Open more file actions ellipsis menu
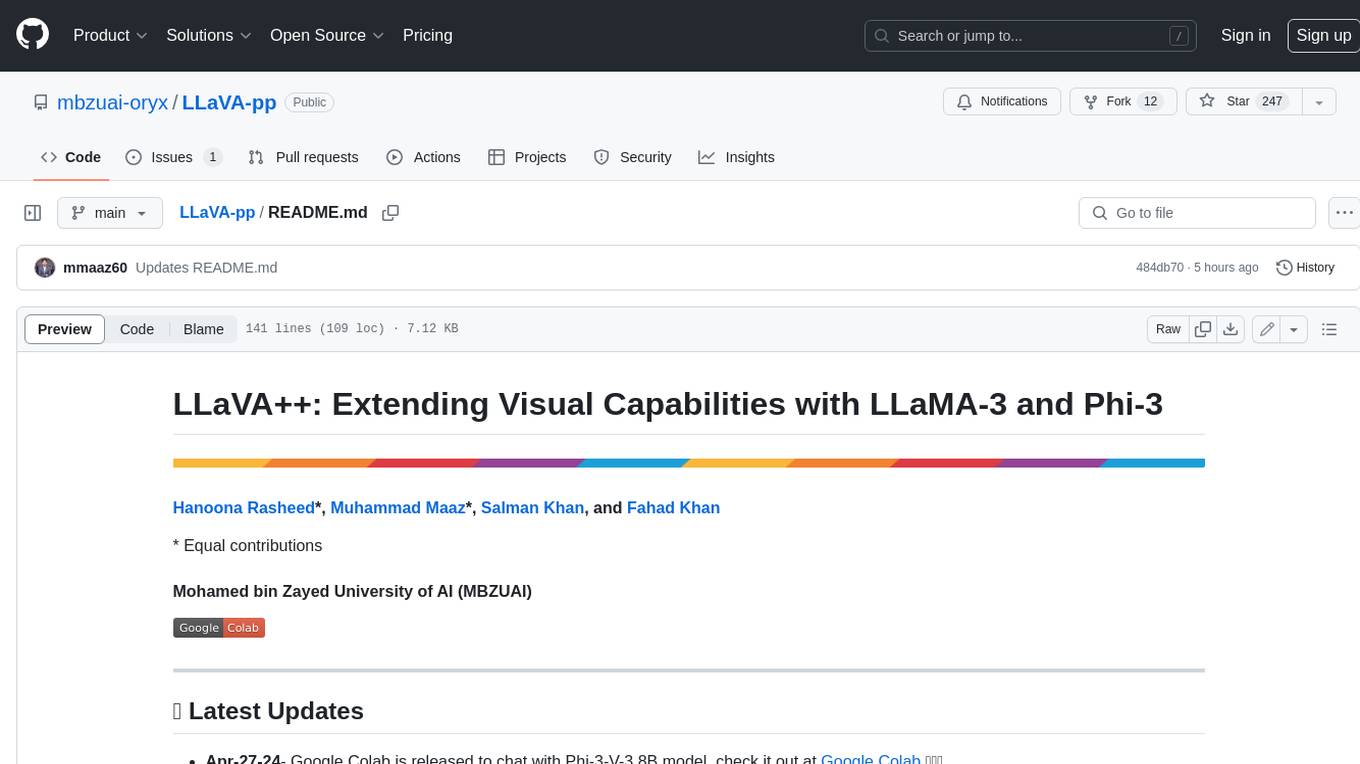The image size is (1360, 764). pyautogui.click(x=1344, y=213)
